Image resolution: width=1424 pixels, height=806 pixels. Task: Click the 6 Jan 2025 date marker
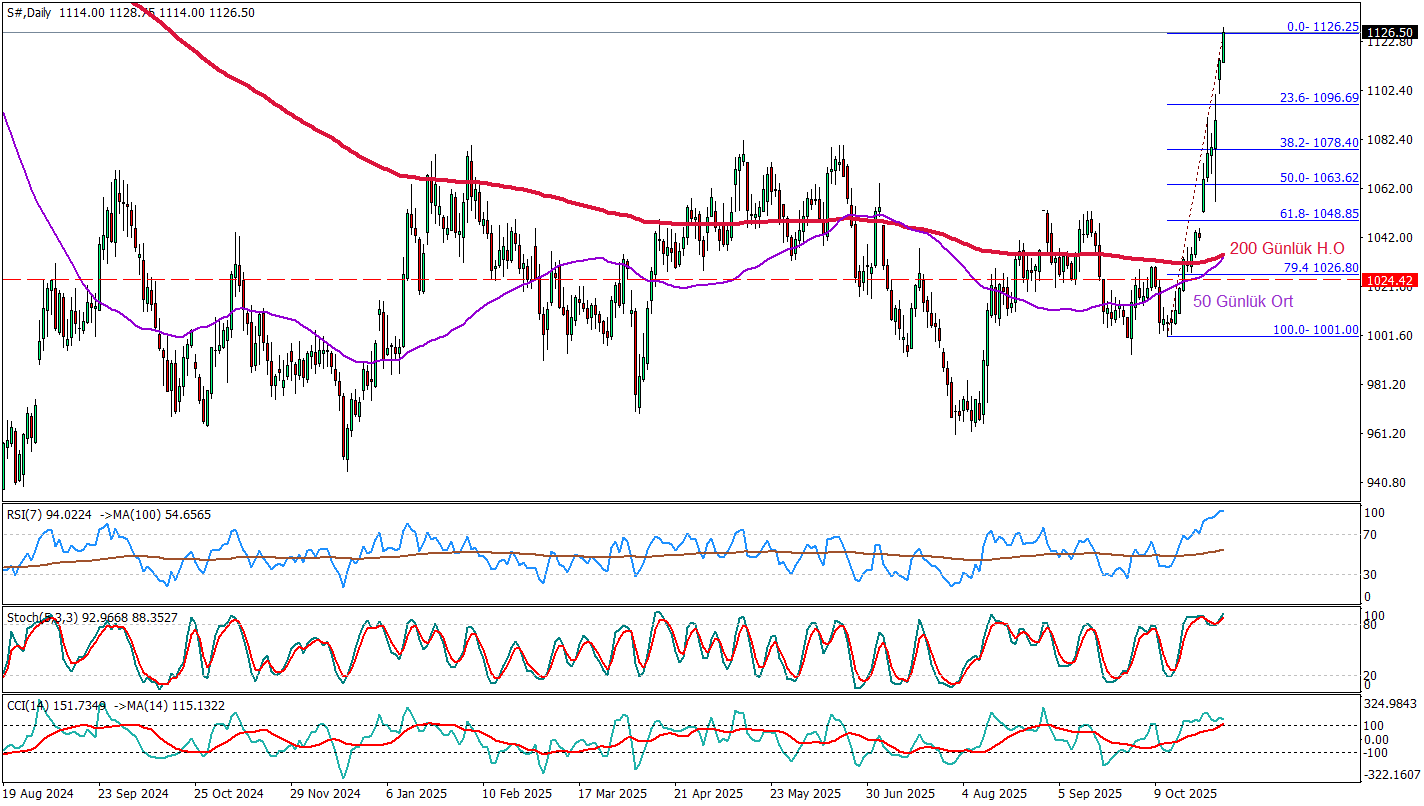tap(415, 792)
